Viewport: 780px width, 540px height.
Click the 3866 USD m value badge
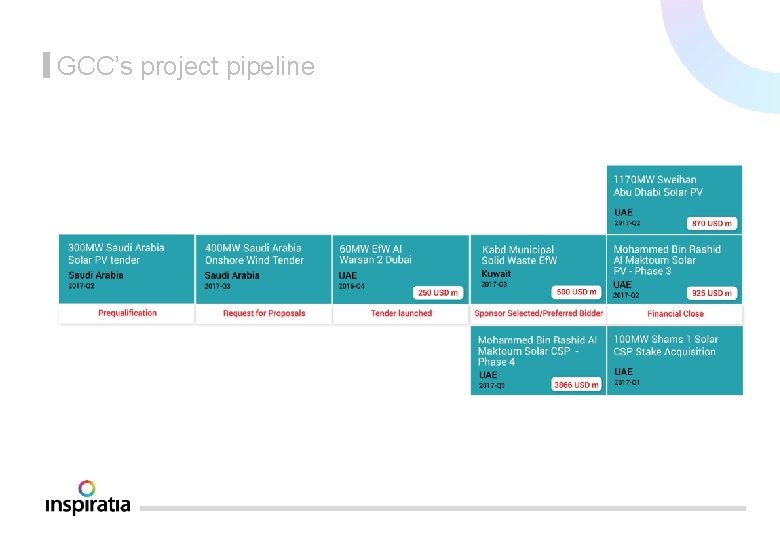[x=576, y=385]
